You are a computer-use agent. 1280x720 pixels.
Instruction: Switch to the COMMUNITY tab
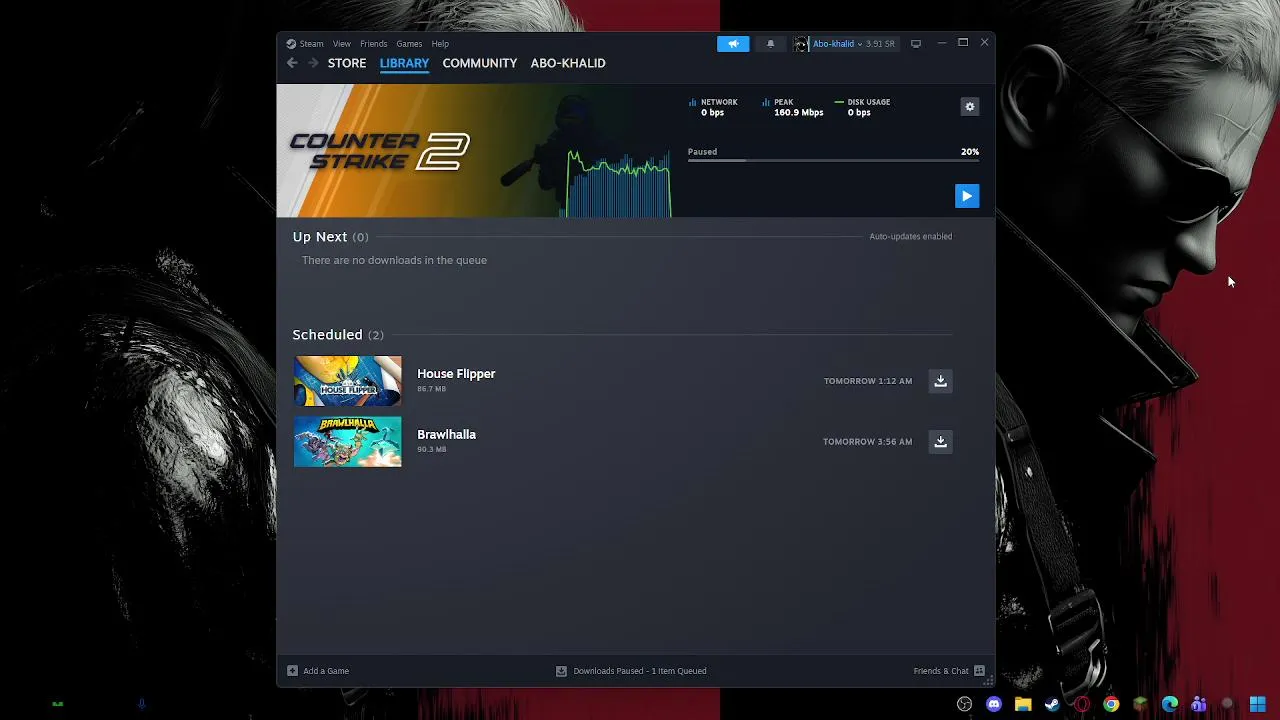[480, 63]
